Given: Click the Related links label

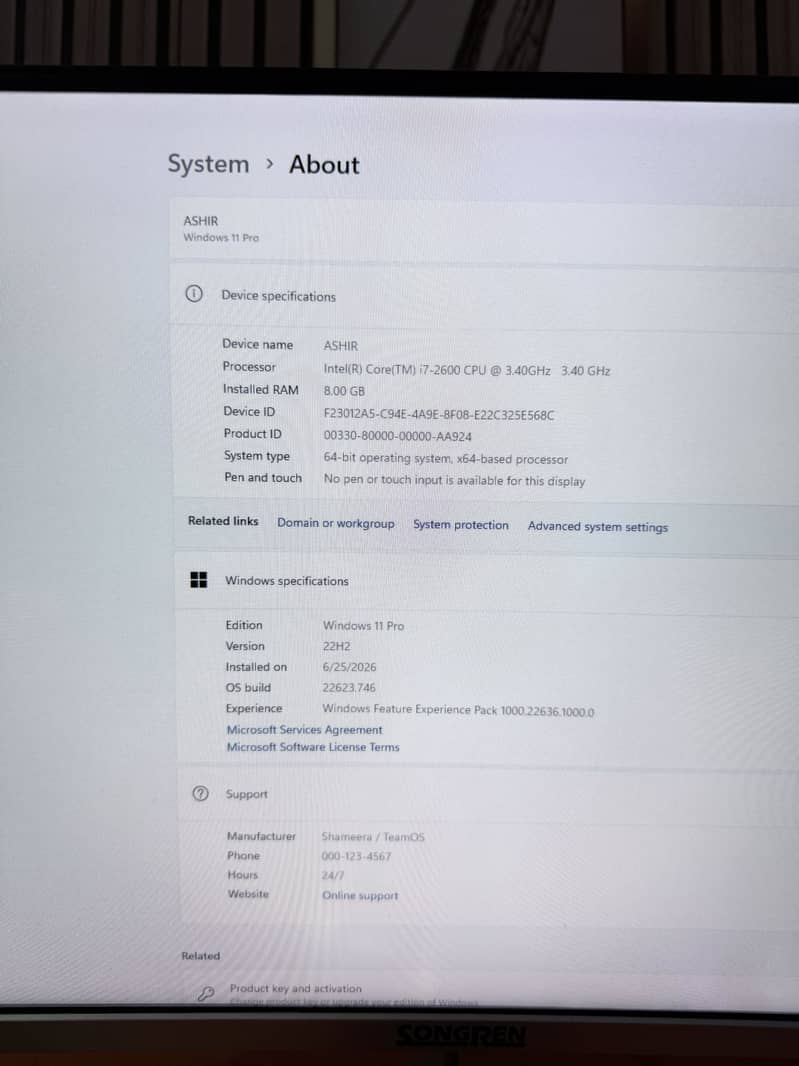Looking at the screenshot, I should [x=223, y=521].
